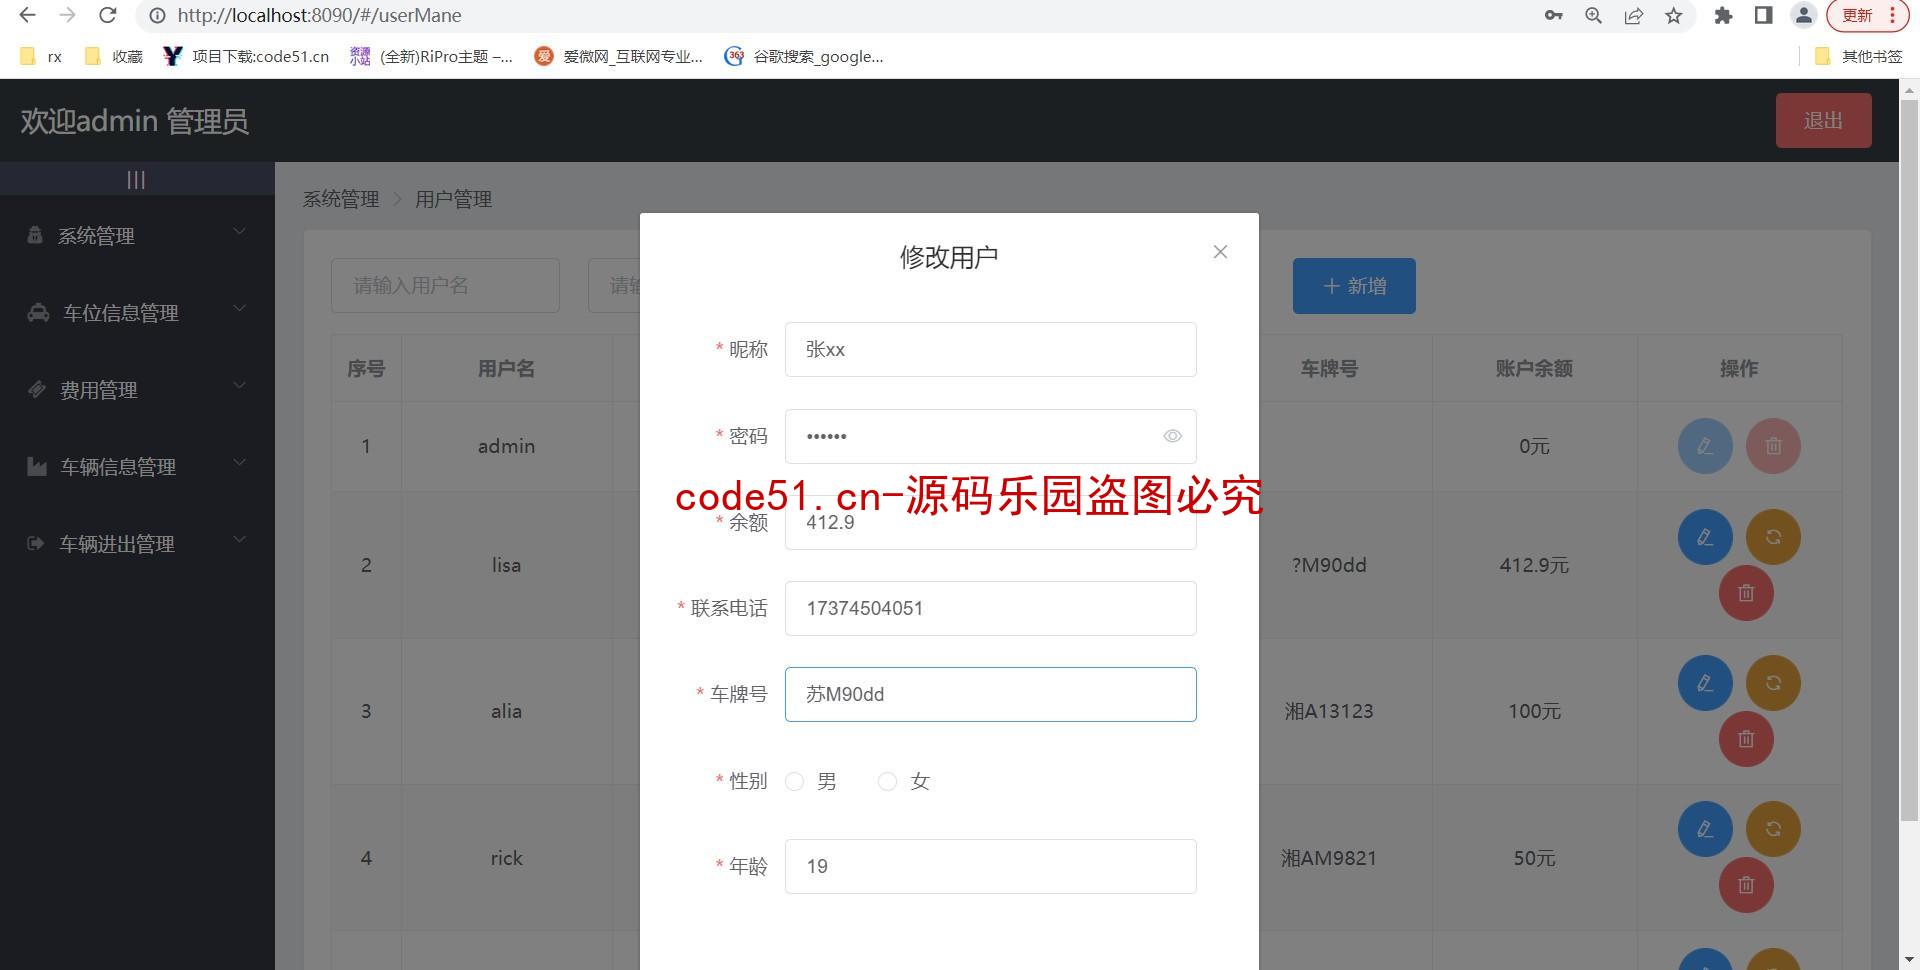
Task: Open the 谷歌搜索_google bookmark
Action: pos(804,57)
